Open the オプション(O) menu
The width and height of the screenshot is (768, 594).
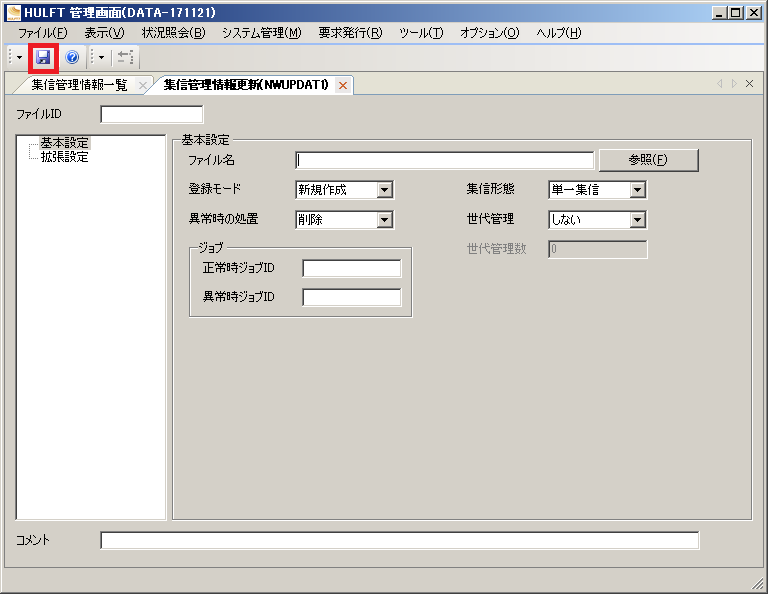coord(489,33)
